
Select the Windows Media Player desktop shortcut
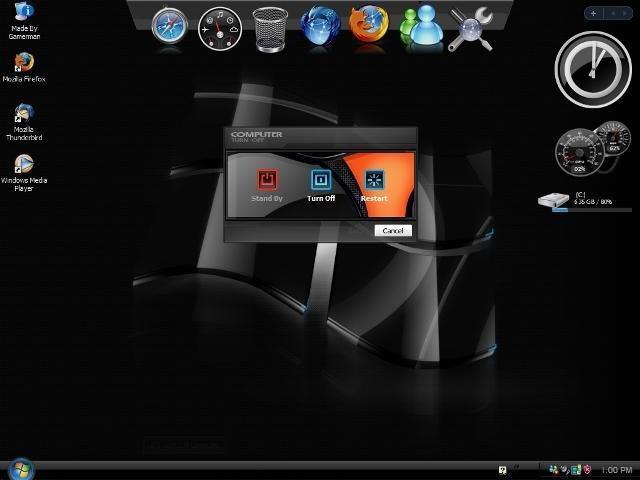[24, 173]
